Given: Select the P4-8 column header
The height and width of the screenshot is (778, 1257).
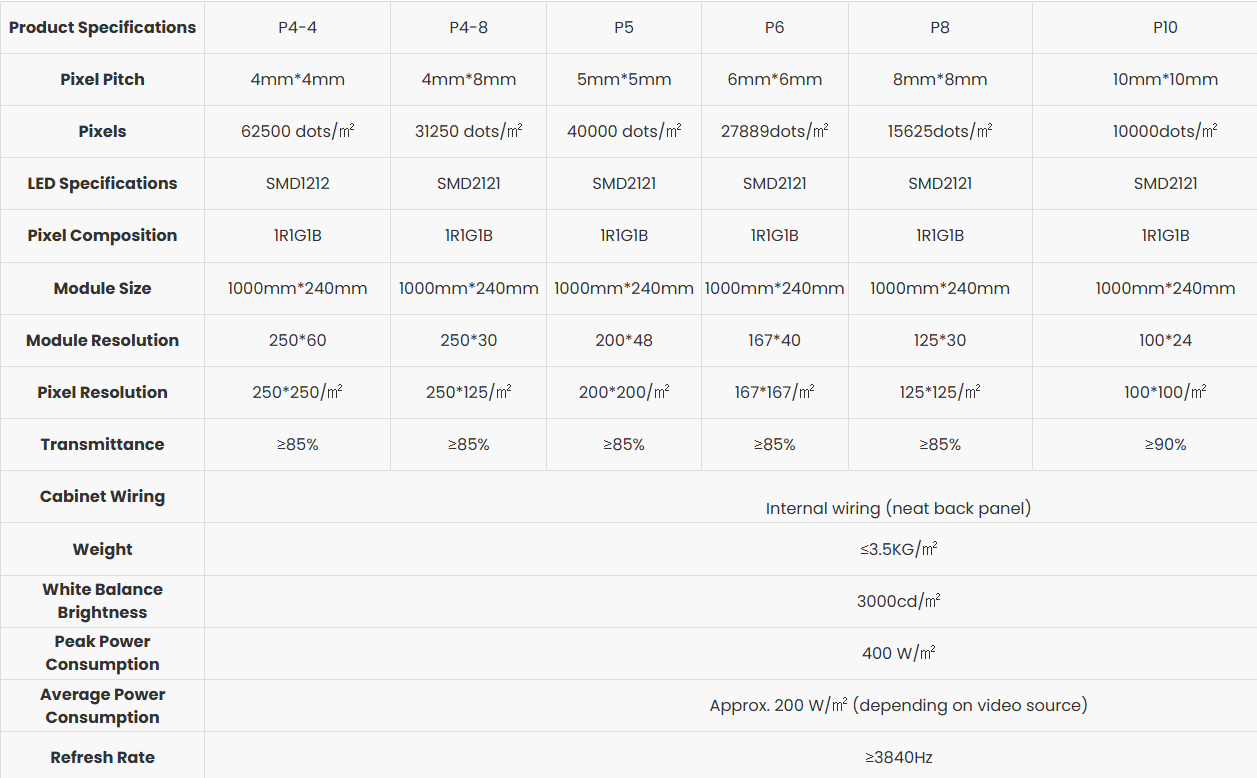Looking at the screenshot, I should [x=468, y=27].
